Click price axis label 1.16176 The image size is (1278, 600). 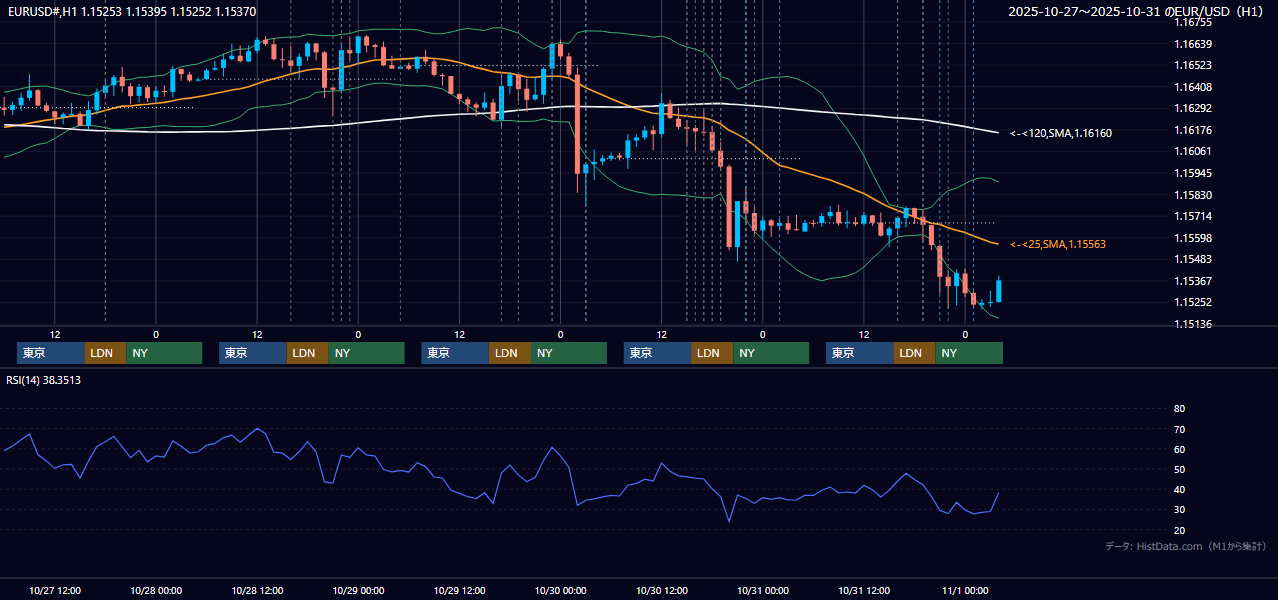pos(1193,130)
